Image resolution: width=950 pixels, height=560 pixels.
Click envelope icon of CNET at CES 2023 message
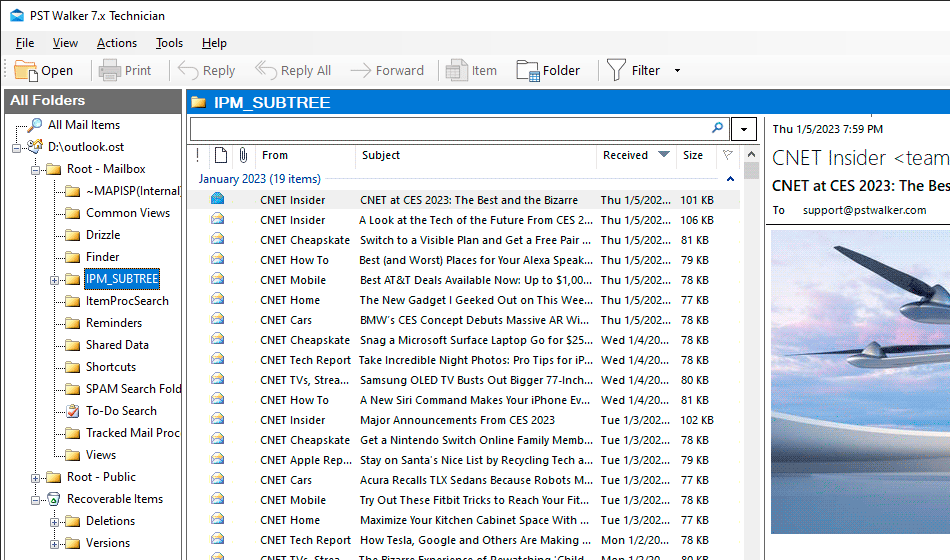[218, 199]
